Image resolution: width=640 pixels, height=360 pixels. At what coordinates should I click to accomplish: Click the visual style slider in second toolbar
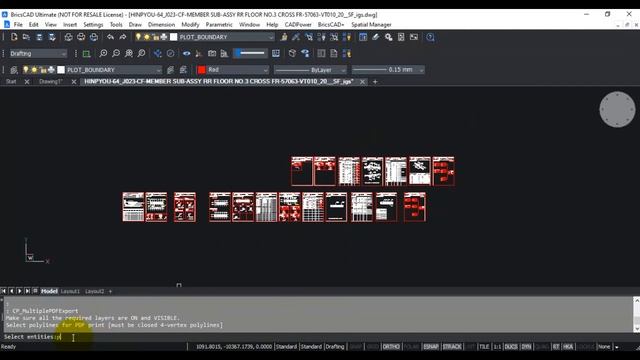click(250, 53)
